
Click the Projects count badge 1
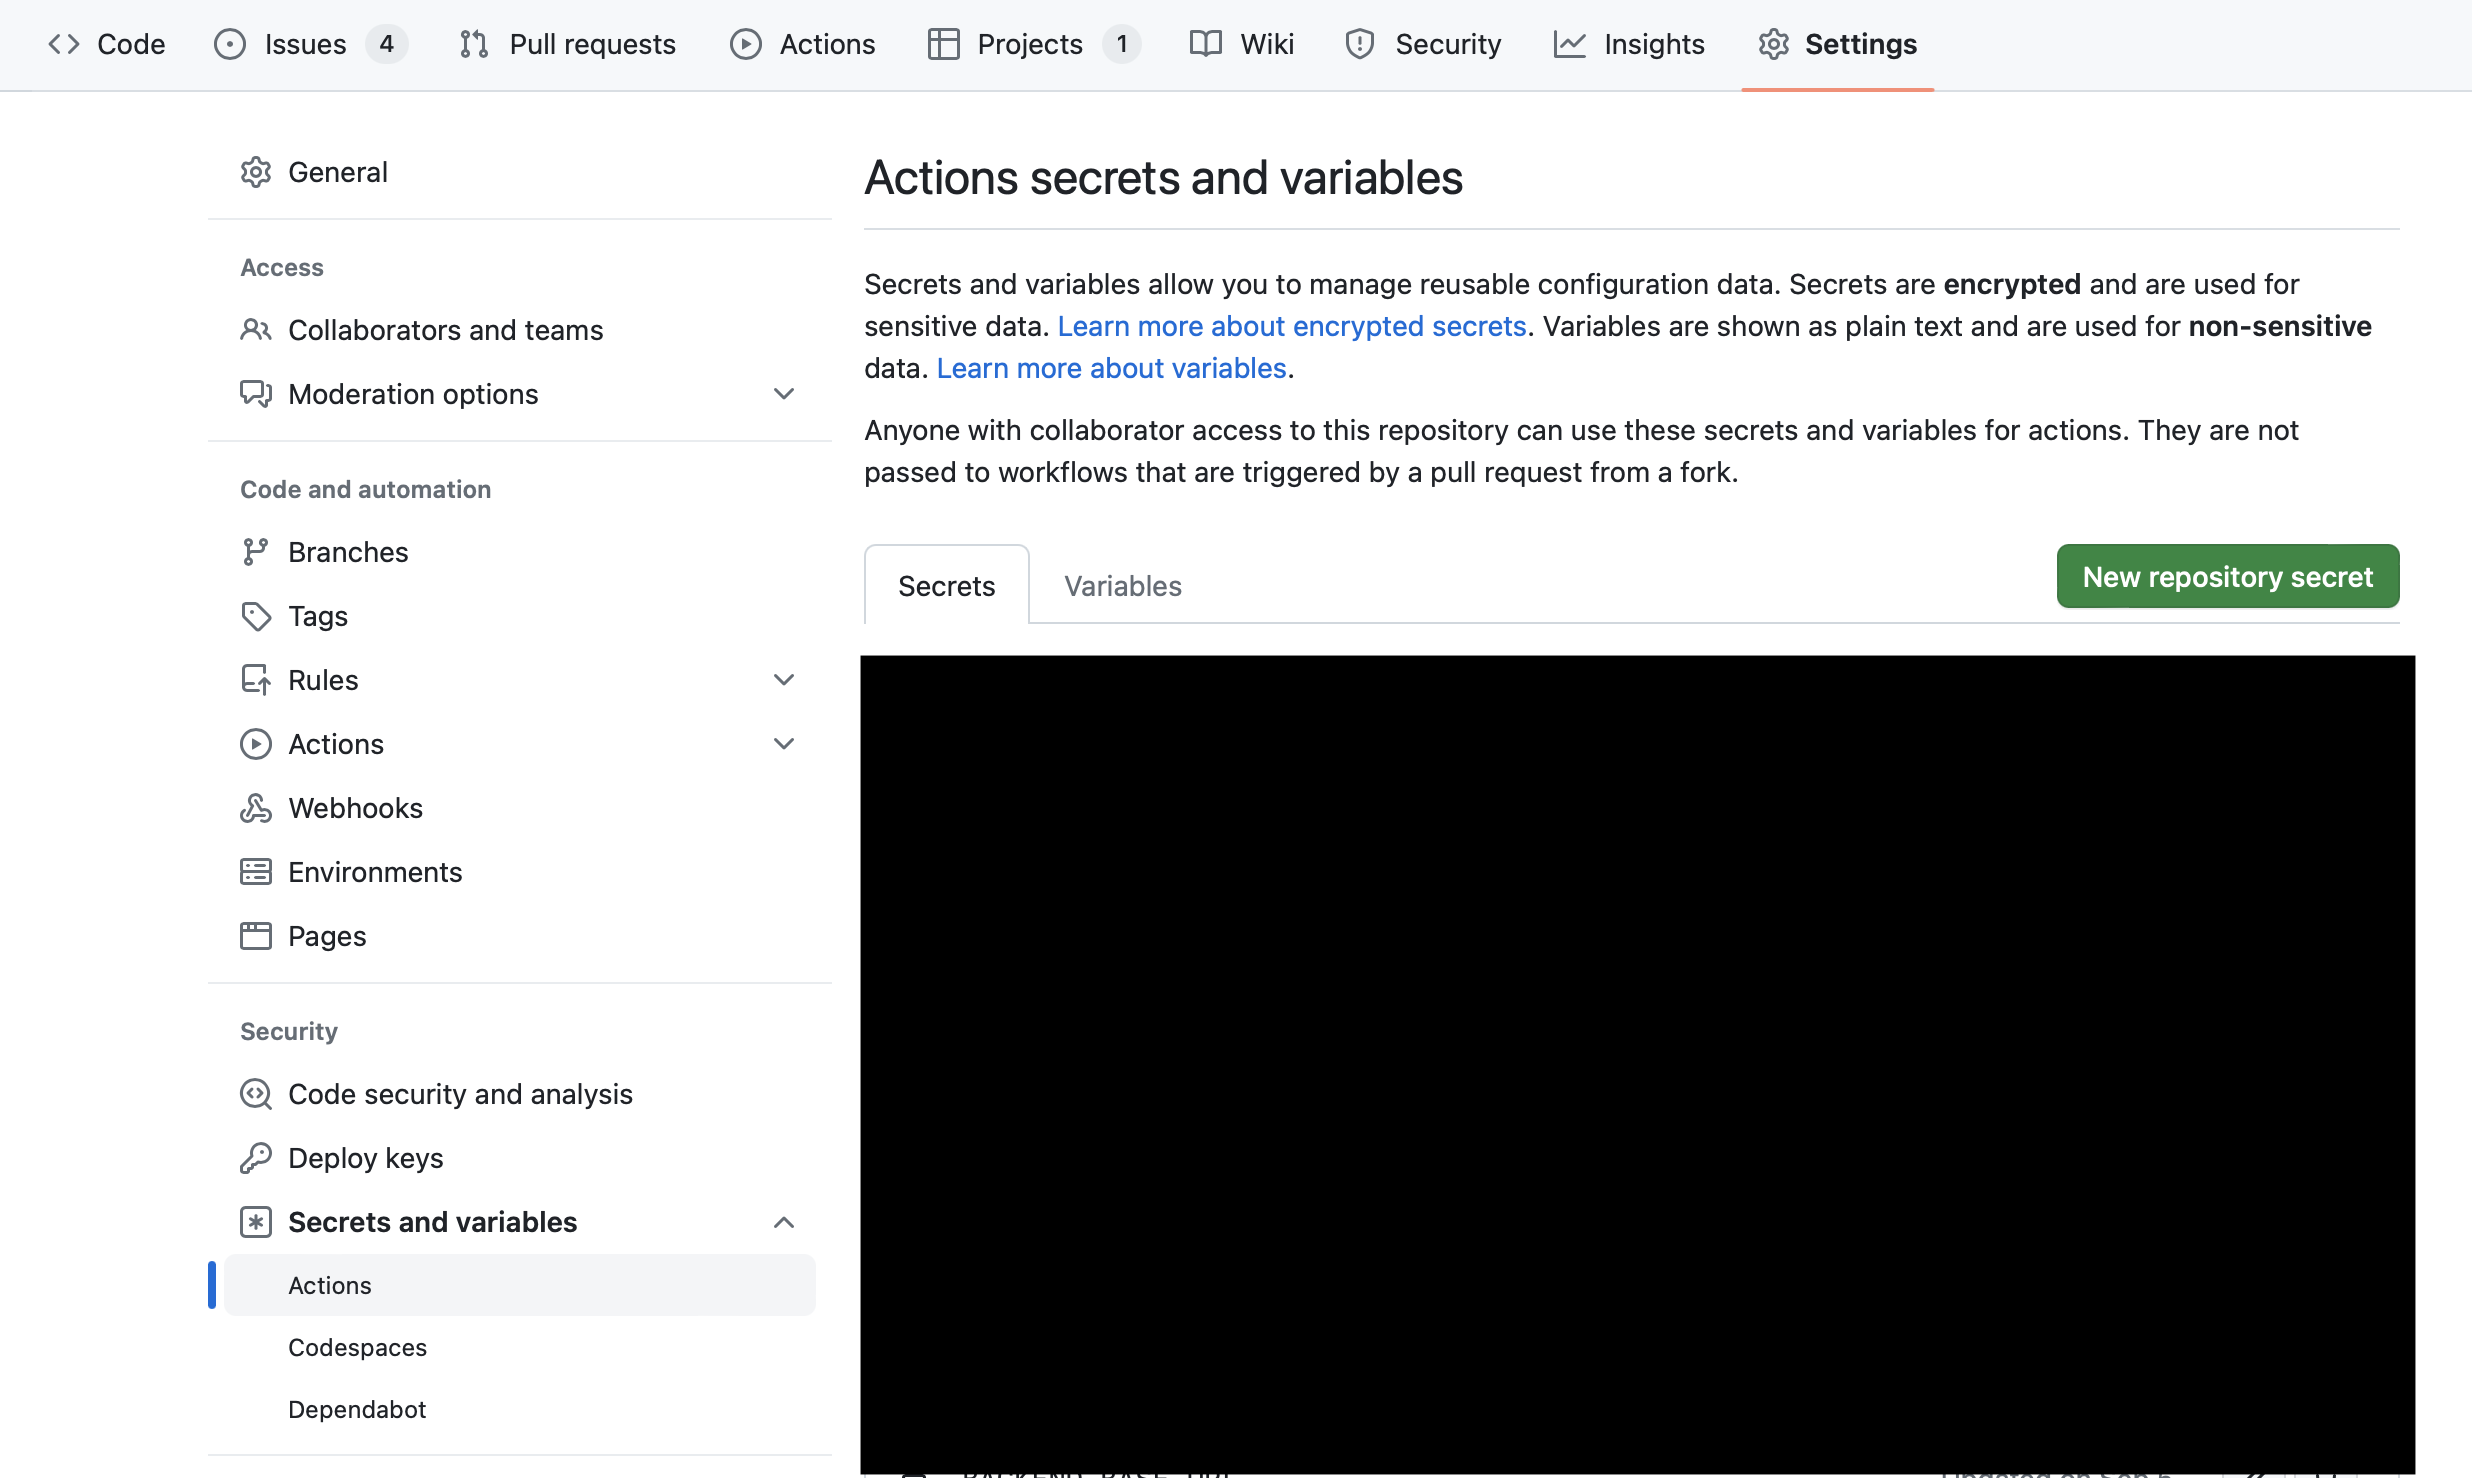click(1122, 44)
